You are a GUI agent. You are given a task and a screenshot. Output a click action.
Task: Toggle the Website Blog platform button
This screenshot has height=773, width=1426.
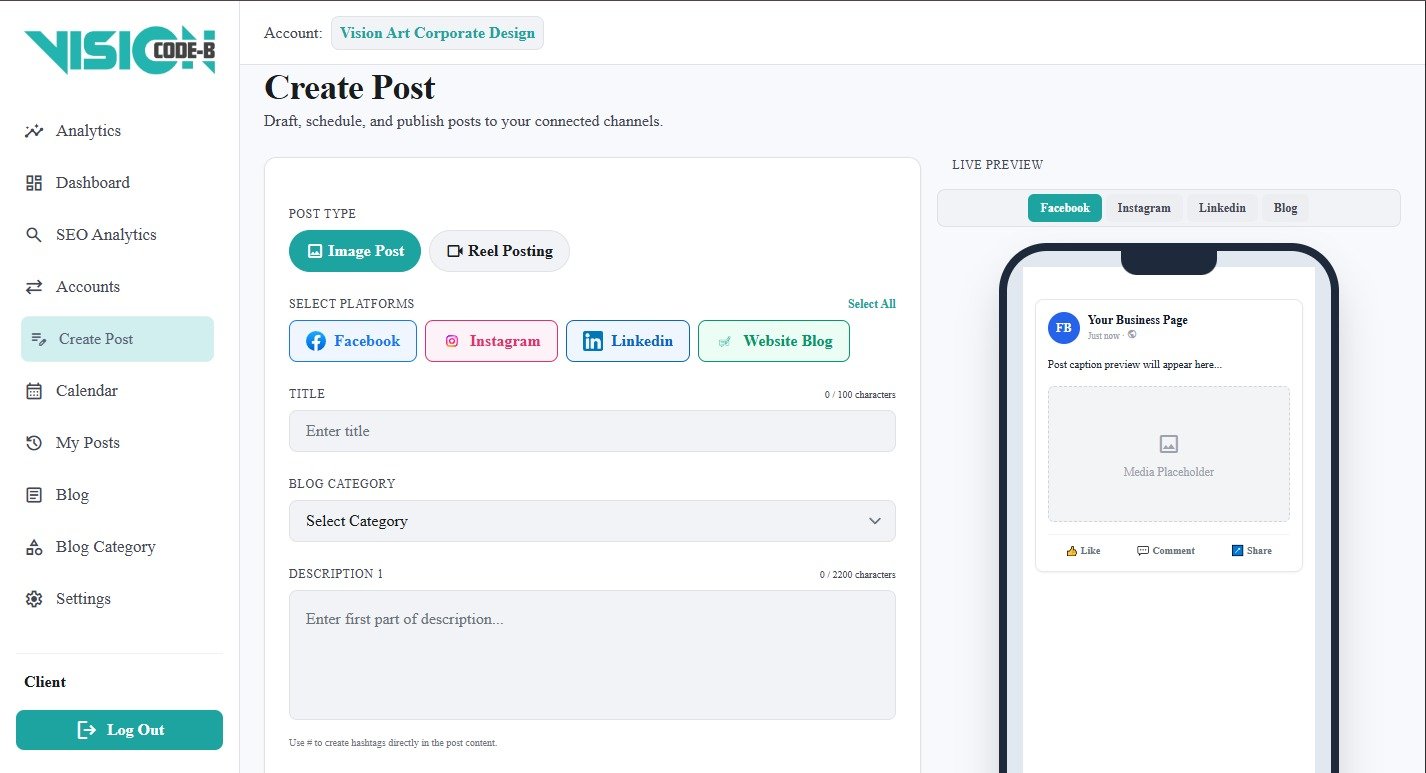(x=774, y=341)
